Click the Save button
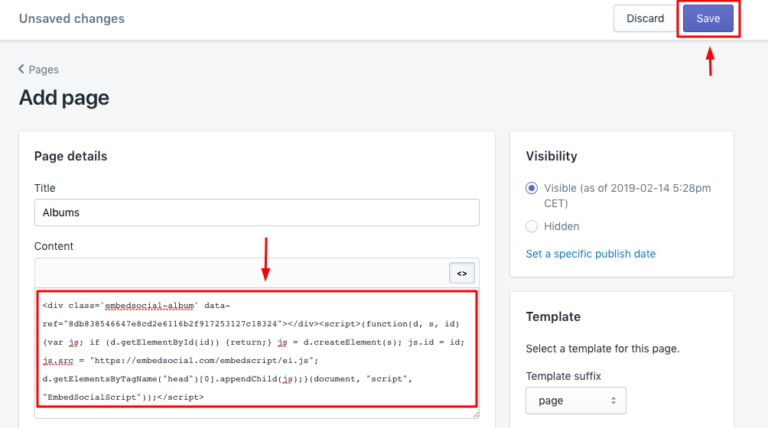This screenshot has height=428, width=768. pyautogui.click(x=708, y=19)
